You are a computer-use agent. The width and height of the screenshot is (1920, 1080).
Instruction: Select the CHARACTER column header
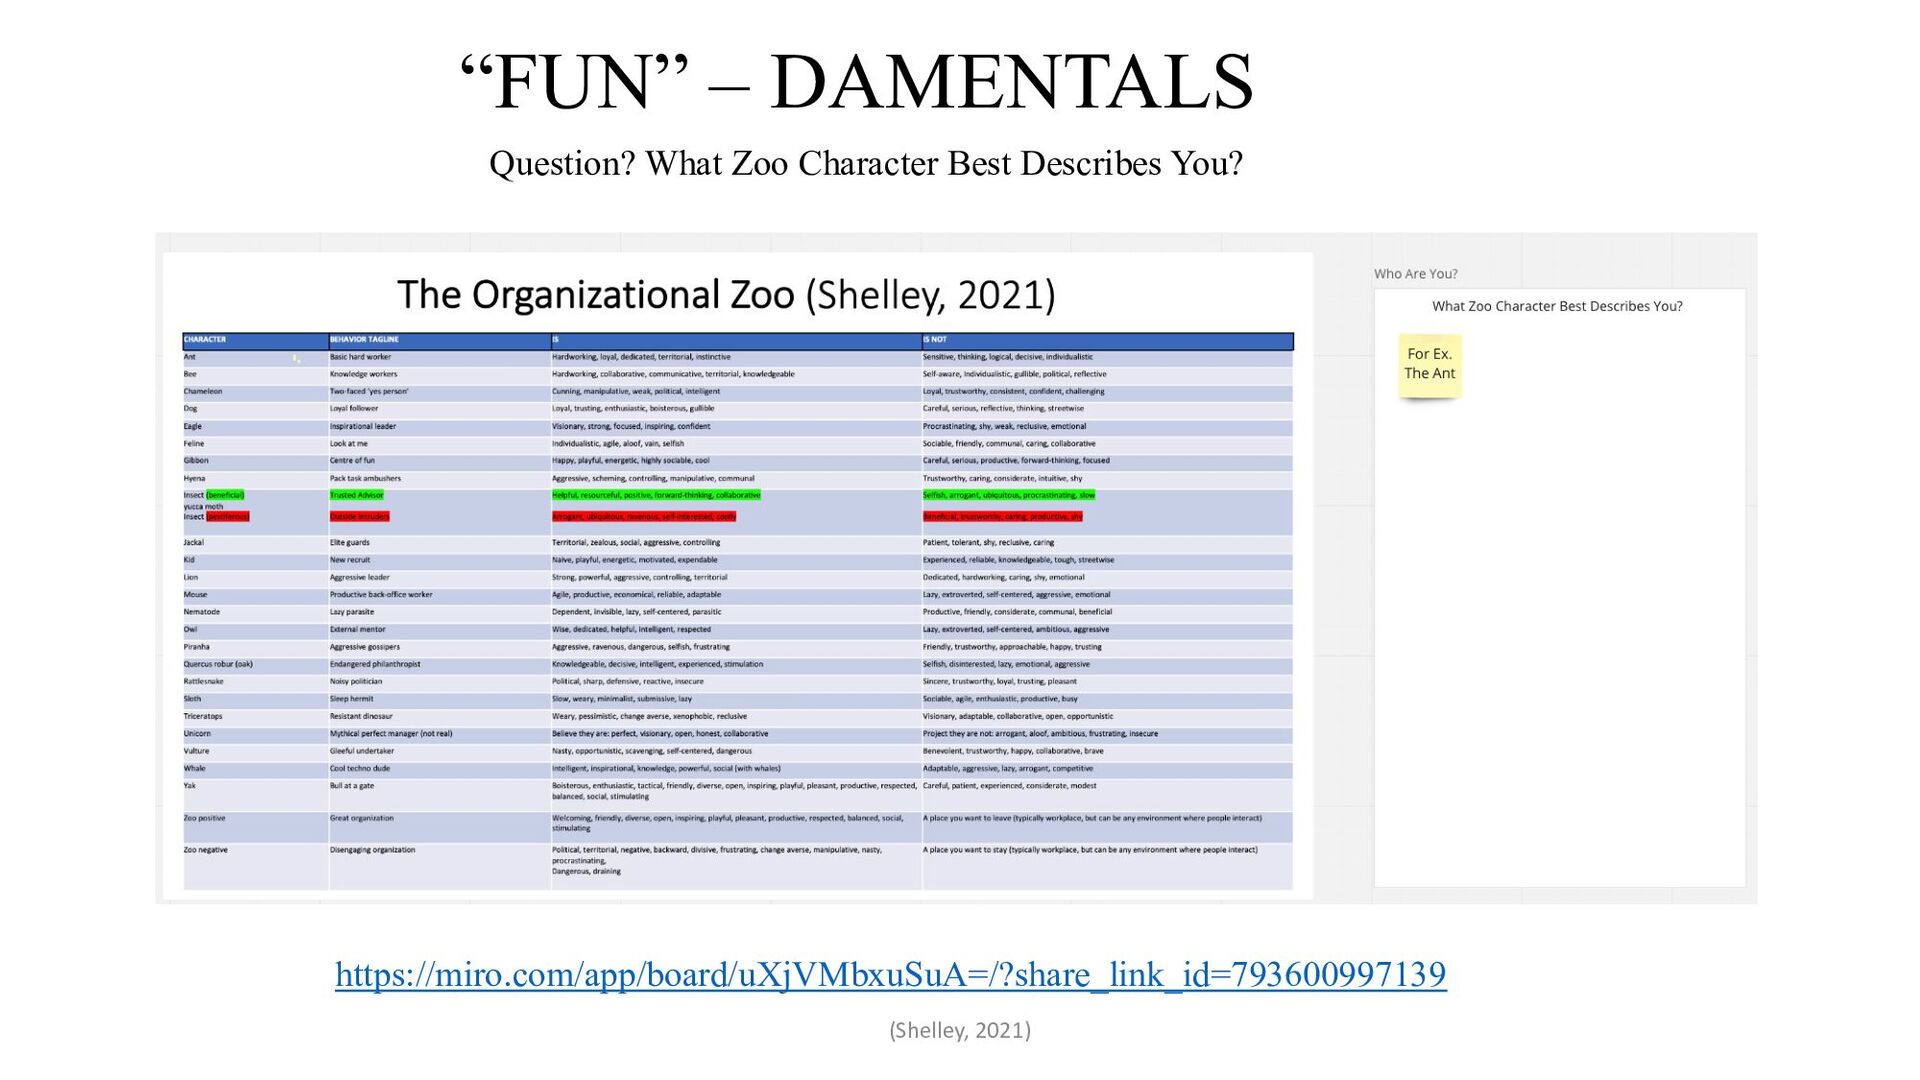click(x=205, y=340)
